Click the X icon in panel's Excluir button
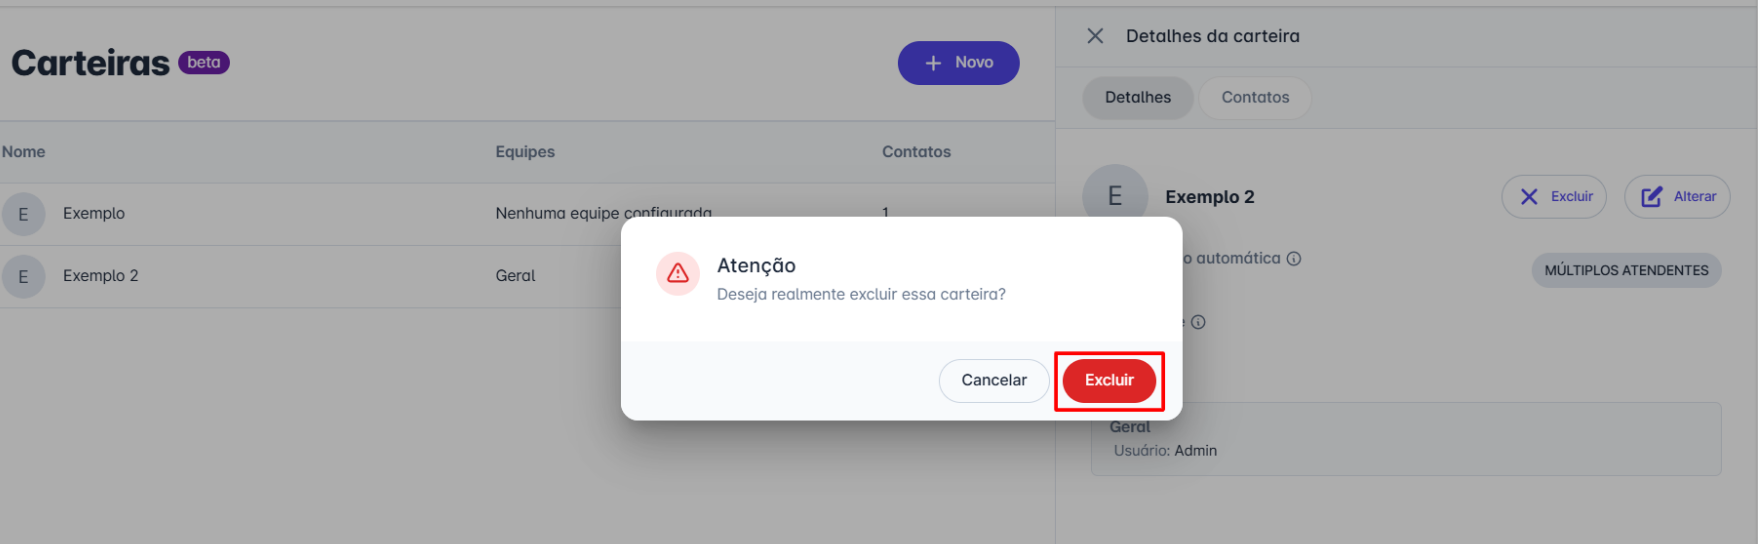Viewport: 1760px width, 544px height. 1529,197
